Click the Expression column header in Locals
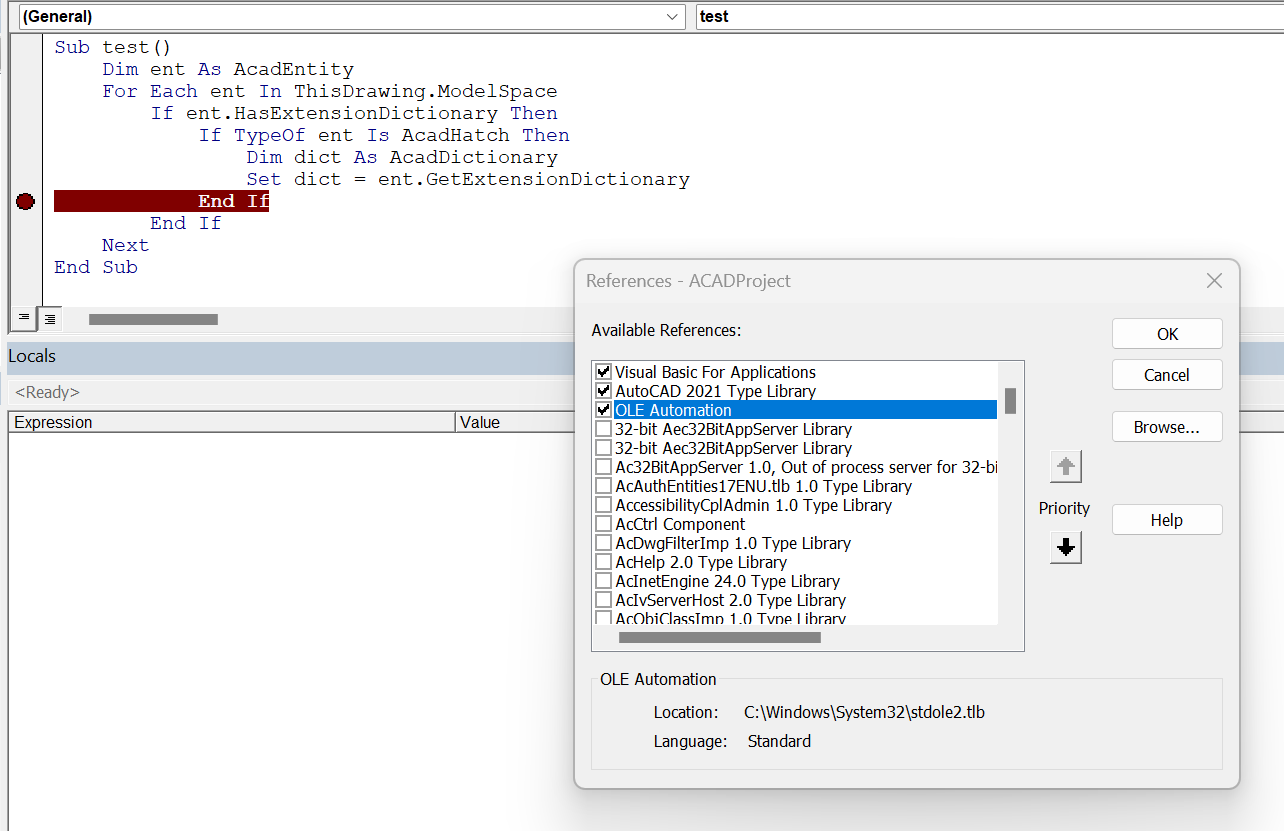This screenshot has height=831, width=1284. [x=232, y=422]
